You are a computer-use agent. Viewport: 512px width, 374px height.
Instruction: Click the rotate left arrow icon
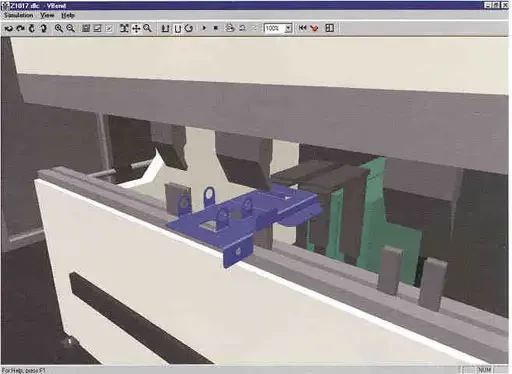click(x=9, y=29)
